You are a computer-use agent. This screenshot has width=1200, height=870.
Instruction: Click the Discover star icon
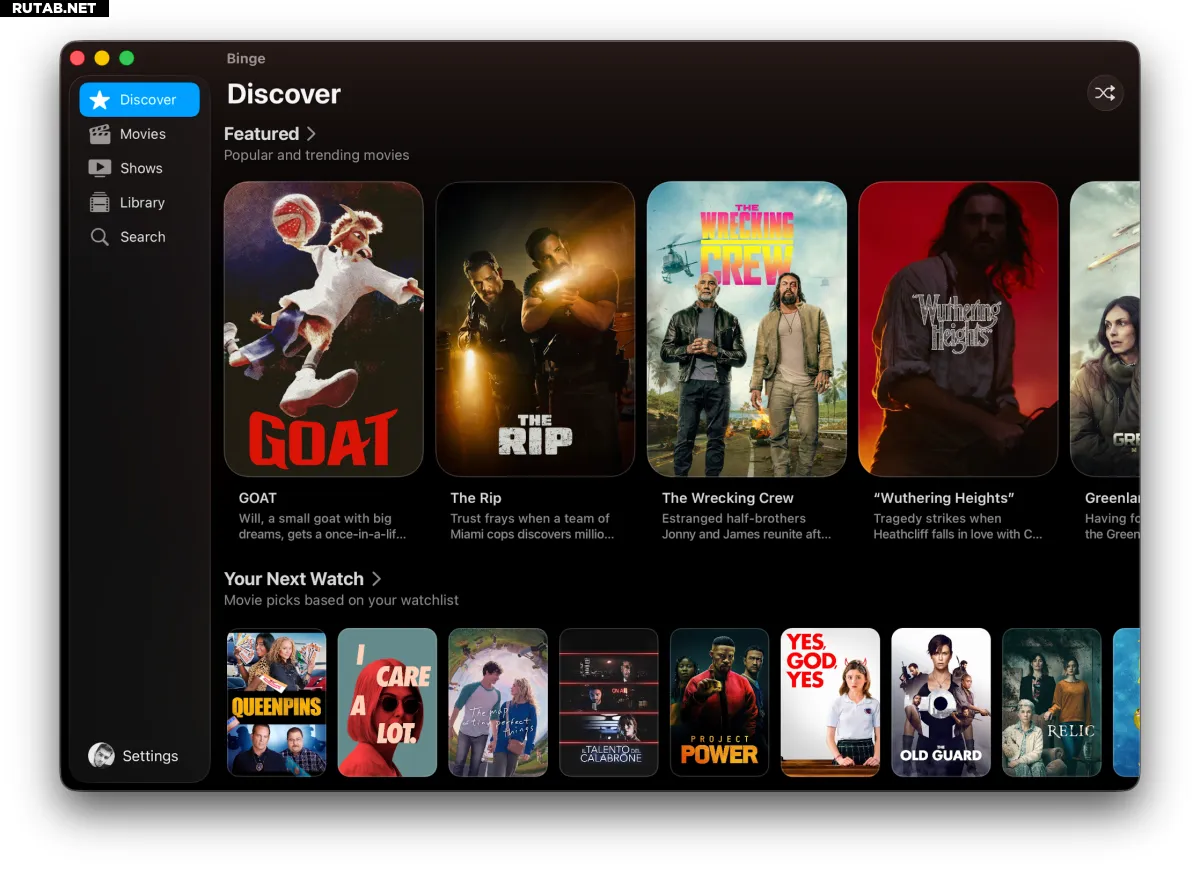(100, 100)
